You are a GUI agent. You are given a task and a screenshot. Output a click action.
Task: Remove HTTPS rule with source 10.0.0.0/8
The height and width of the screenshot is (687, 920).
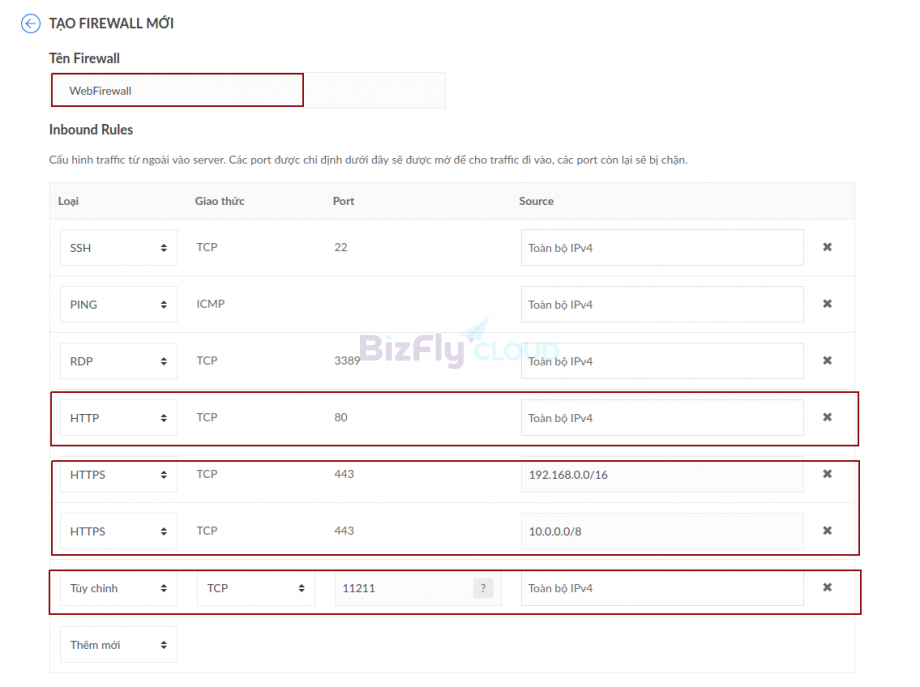[827, 530]
